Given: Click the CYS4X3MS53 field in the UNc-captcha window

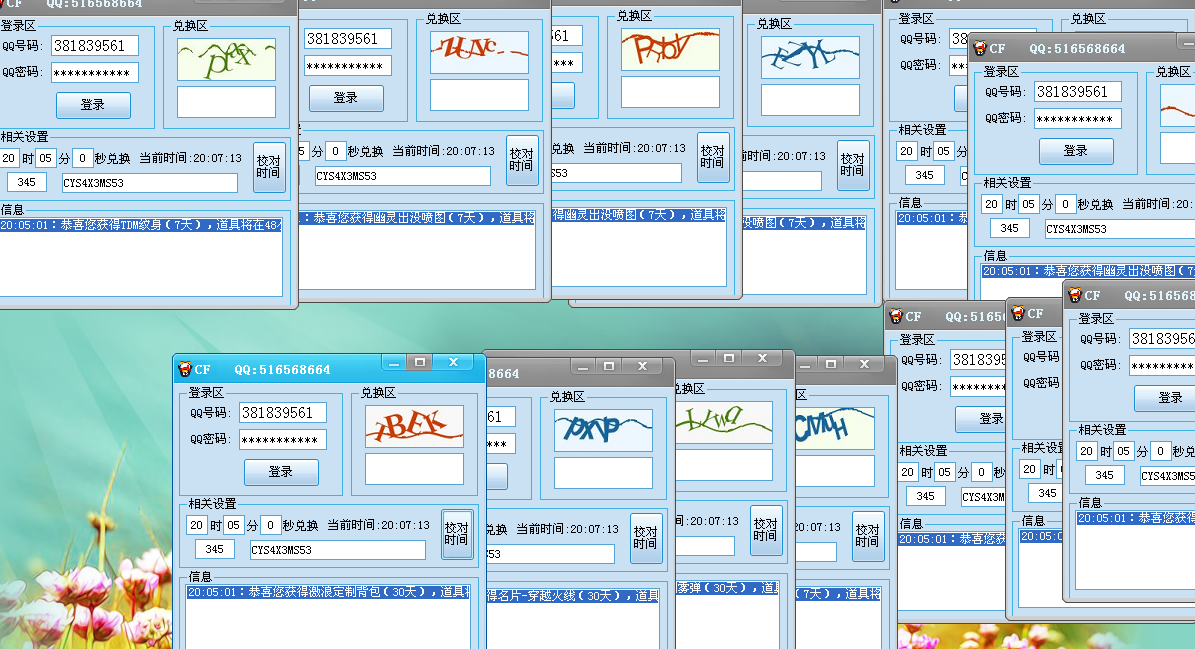Looking at the screenshot, I should pos(403,176).
